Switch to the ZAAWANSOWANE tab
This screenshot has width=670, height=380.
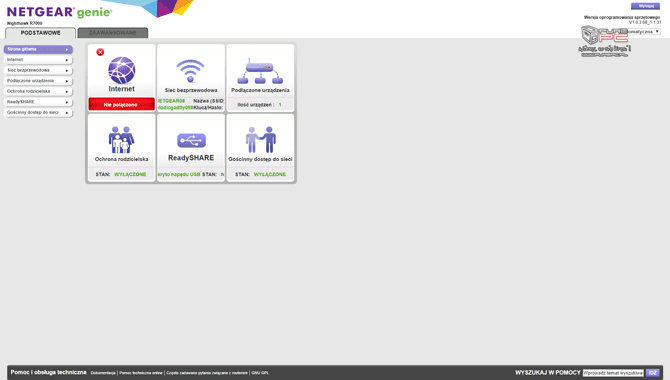113,33
